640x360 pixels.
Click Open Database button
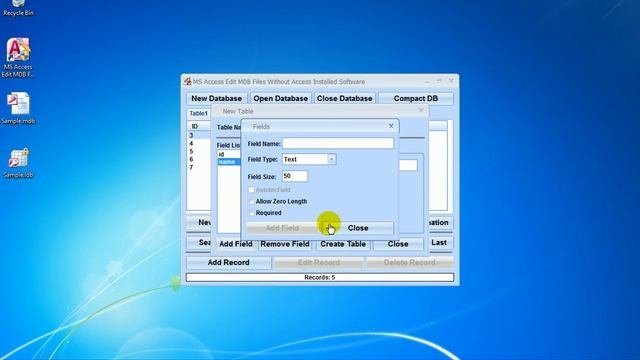[x=280, y=98]
